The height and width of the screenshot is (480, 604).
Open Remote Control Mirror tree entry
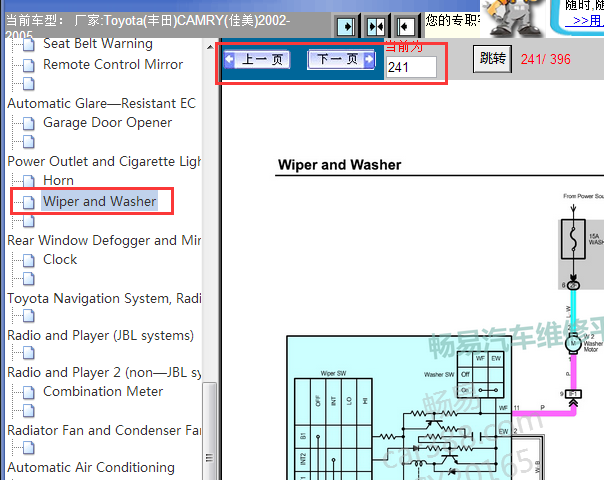[x=113, y=64]
